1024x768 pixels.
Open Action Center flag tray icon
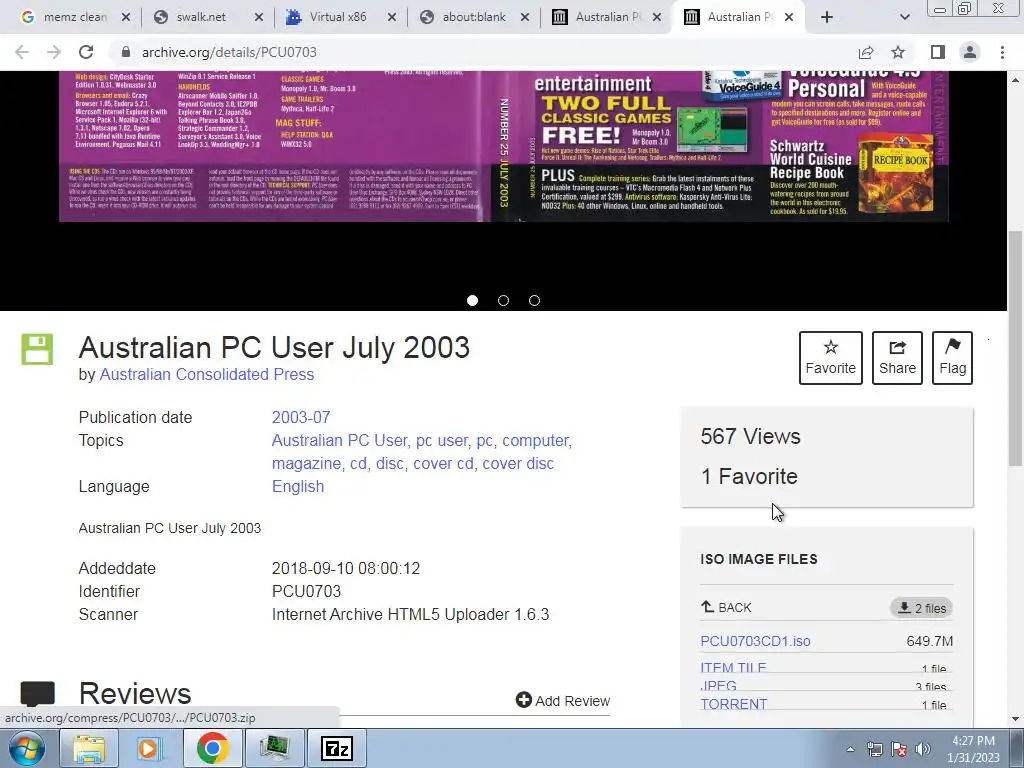899,749
